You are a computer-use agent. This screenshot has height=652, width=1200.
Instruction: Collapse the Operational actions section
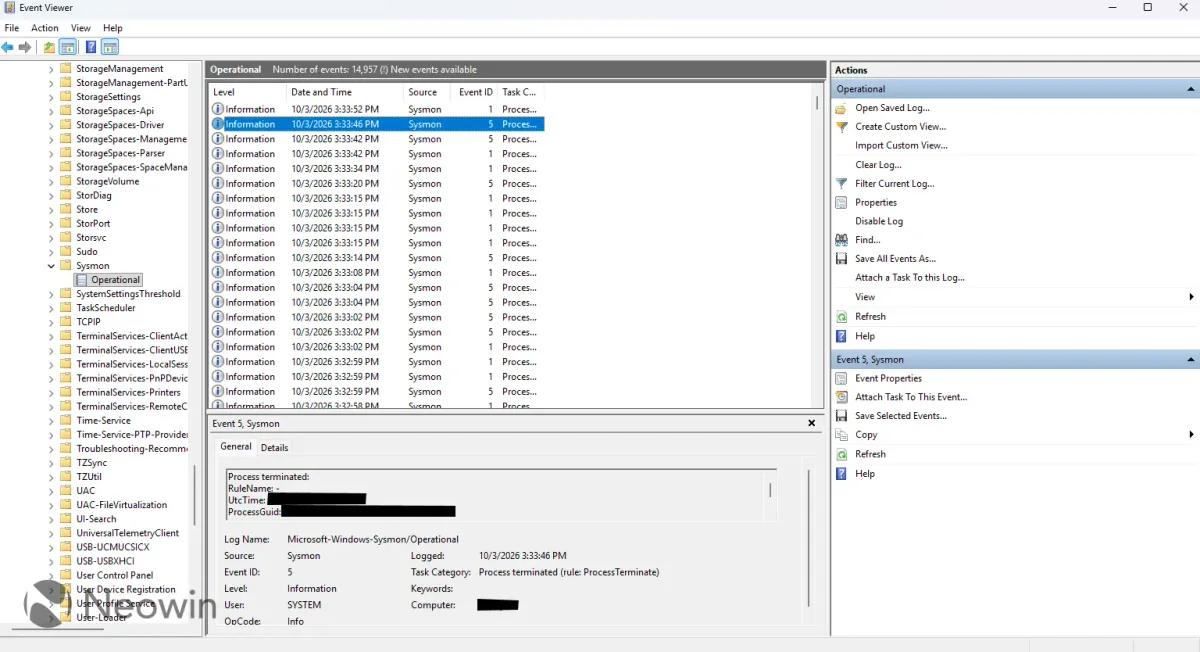[x=1191, y=89]
